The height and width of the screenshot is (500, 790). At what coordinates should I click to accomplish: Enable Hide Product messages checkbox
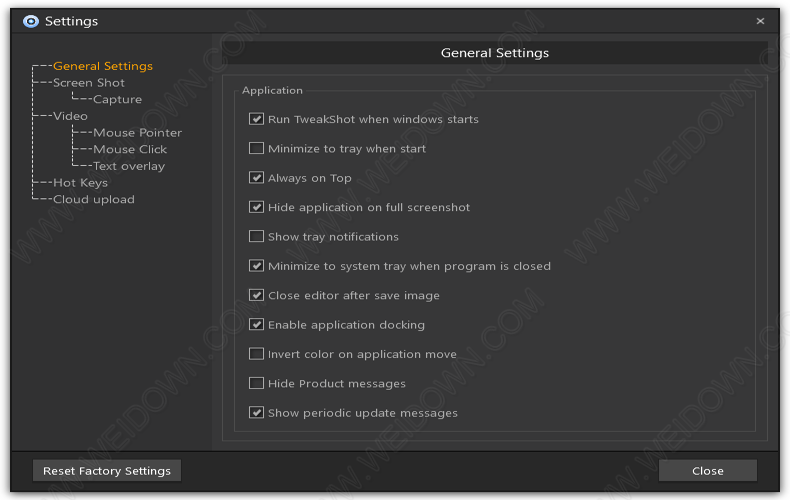[x=256, y=383]
